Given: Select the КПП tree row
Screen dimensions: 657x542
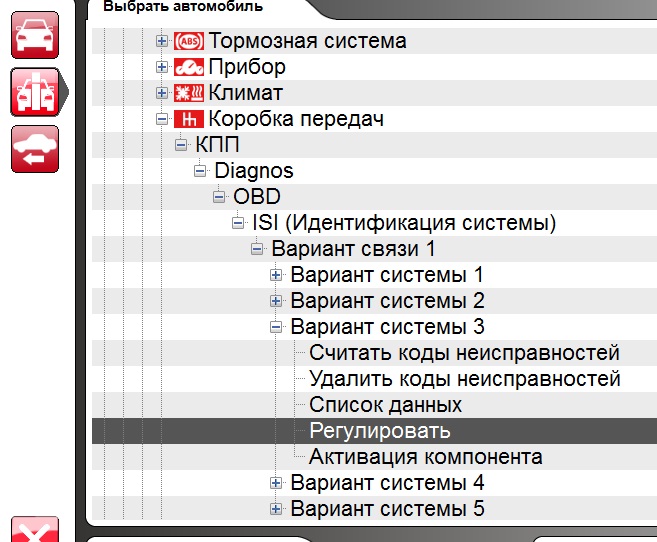Looking at the screenshot, I should (x=217, y=145).
